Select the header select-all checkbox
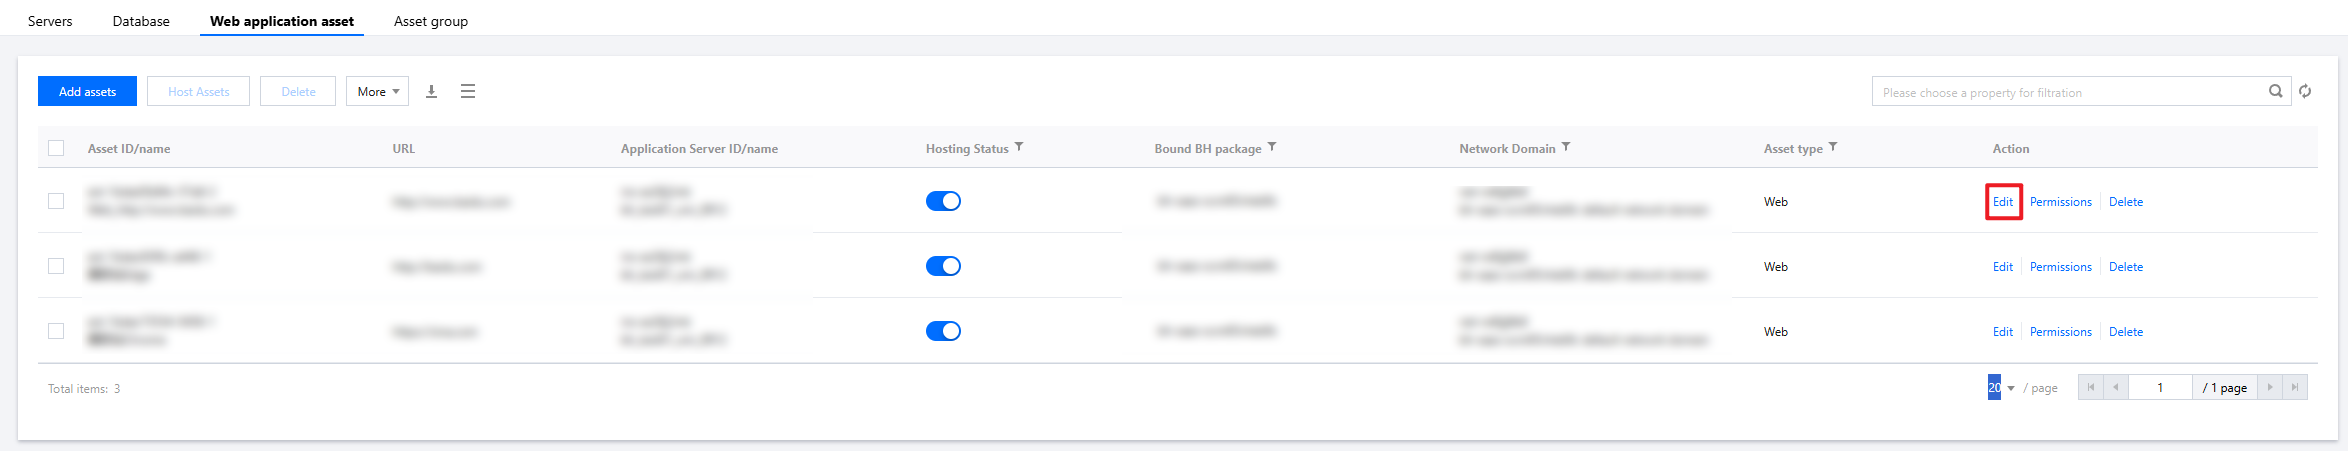Screen dimensions: 2348x451 coord(56,148)
